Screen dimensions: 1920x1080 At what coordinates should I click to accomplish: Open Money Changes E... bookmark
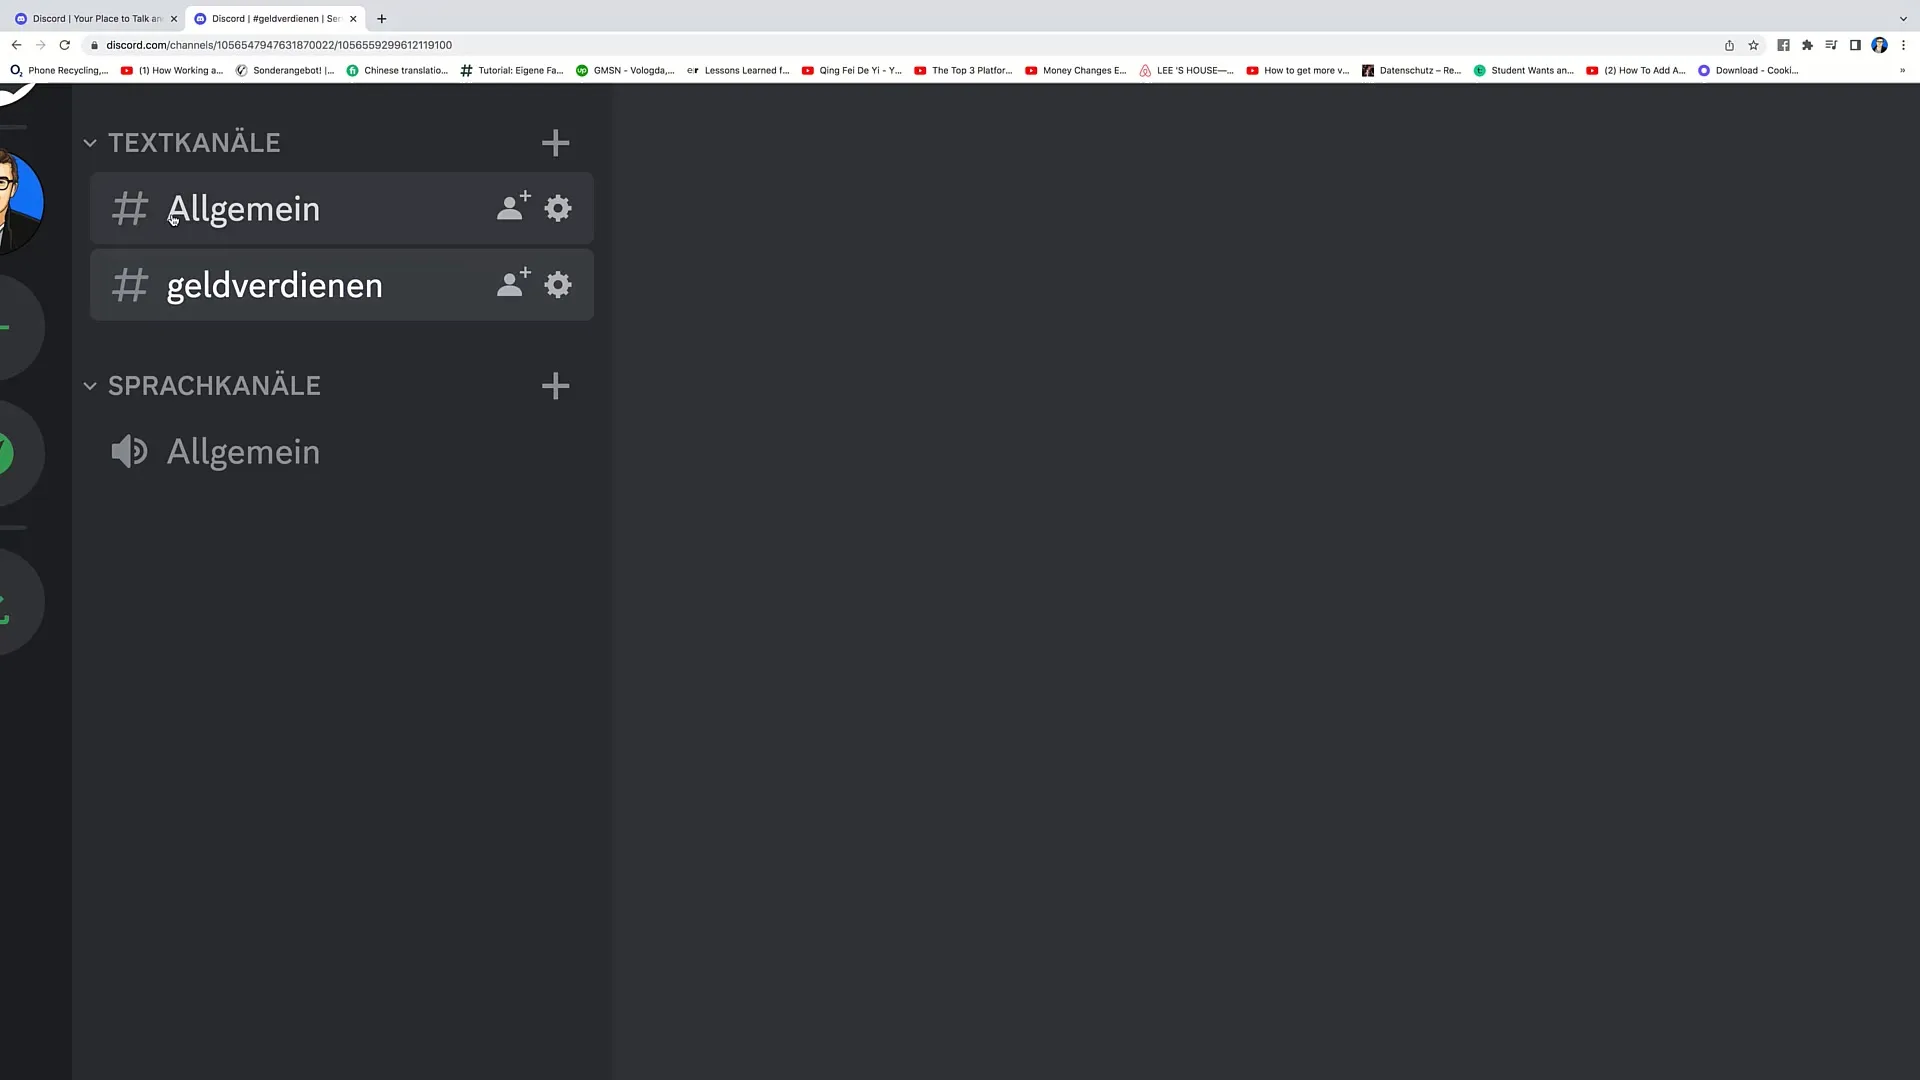pos(1075,70)
